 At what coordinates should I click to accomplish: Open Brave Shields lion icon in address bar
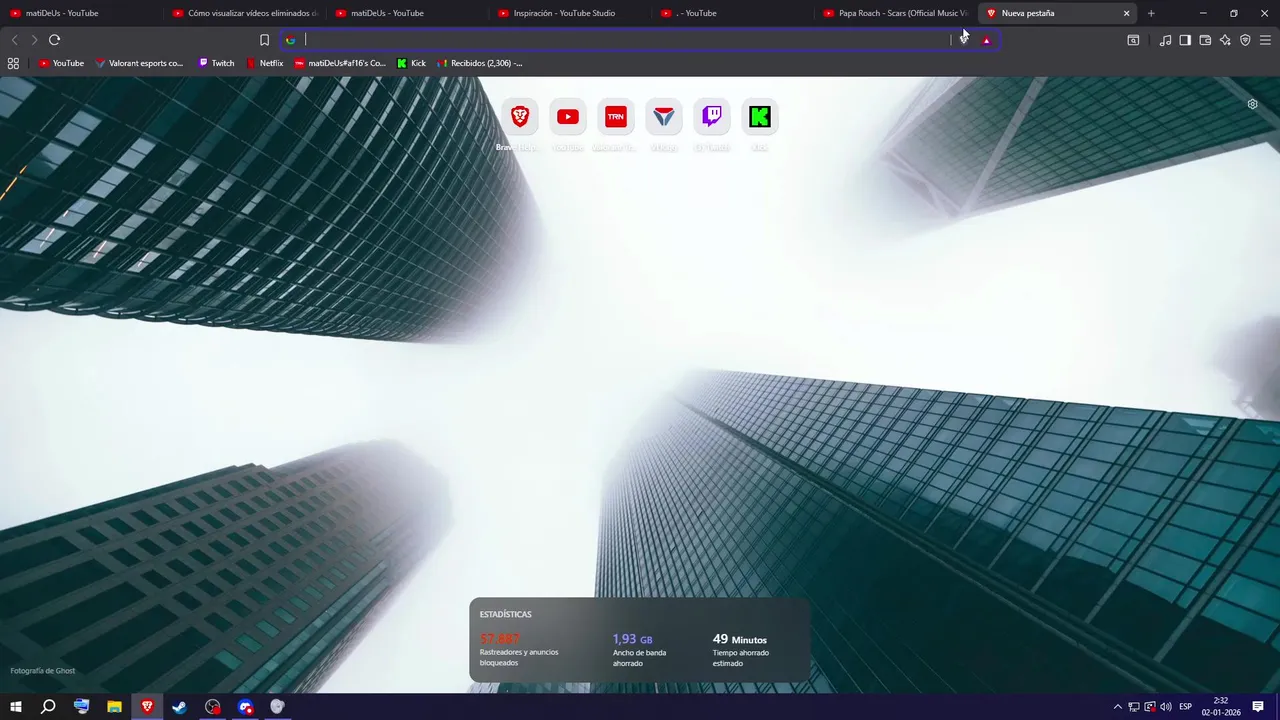click(964, 40)
